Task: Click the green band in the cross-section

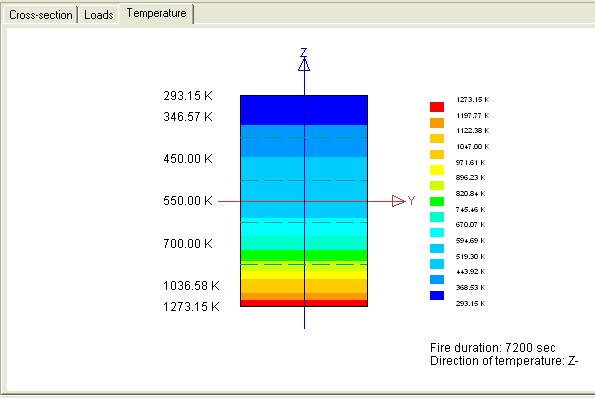Action: 304,255
